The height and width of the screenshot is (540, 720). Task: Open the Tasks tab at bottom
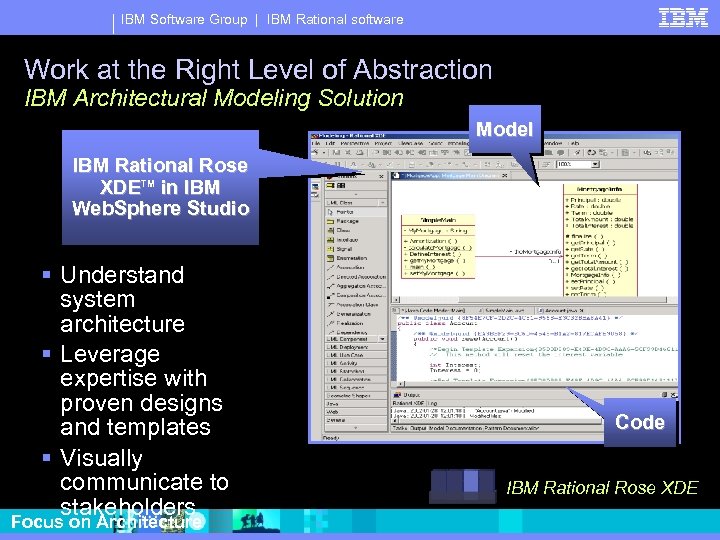point(398,428)
